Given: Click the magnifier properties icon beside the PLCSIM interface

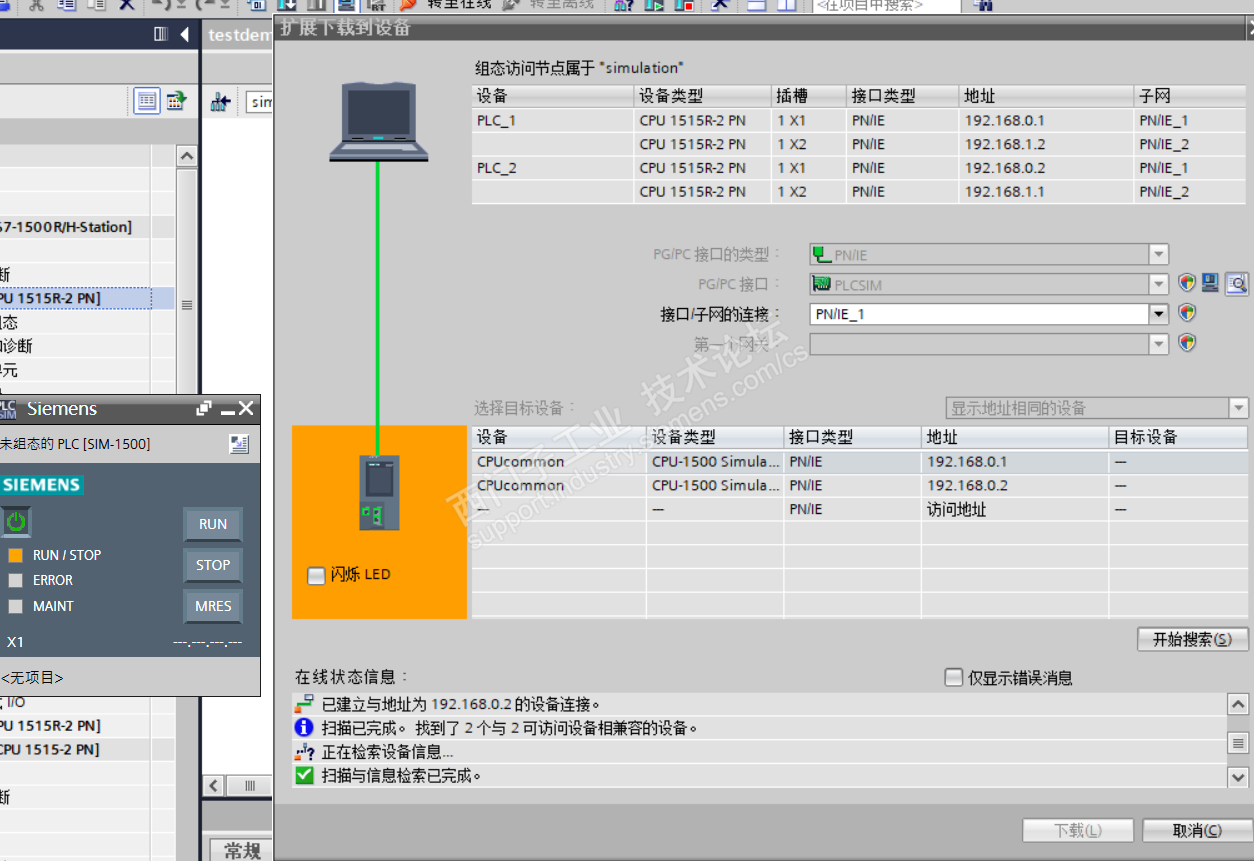Looking at the screenshot, I should click(1236, 284).
